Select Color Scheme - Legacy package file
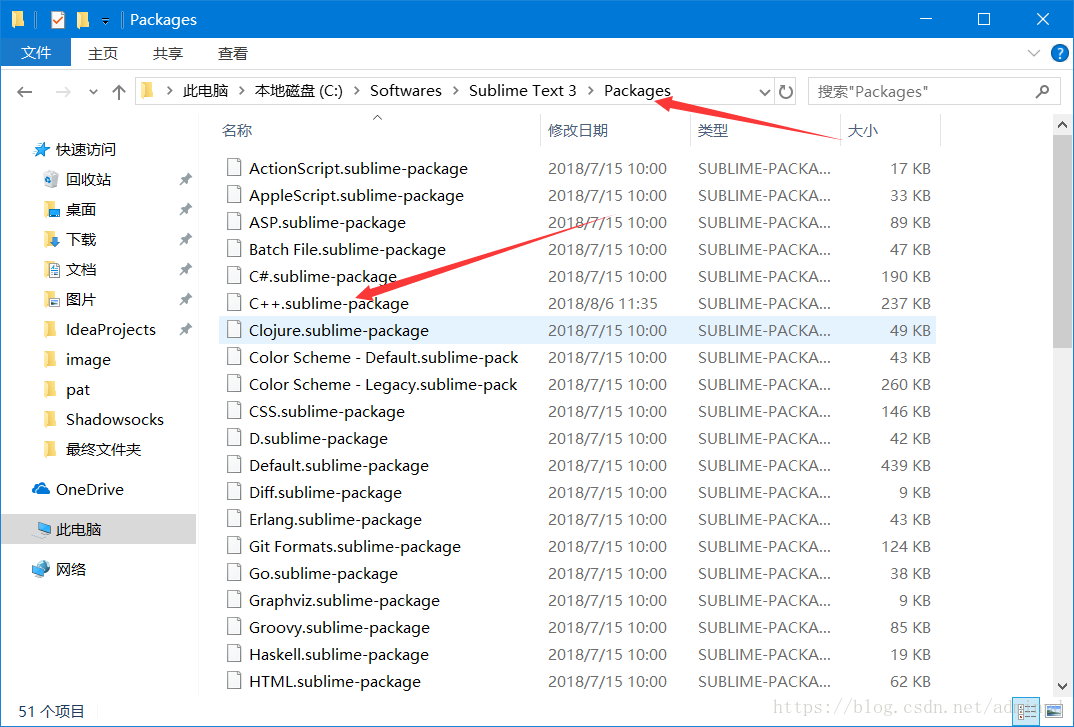1074x727 pixels. pyautogui.click(x=383, y=384)
